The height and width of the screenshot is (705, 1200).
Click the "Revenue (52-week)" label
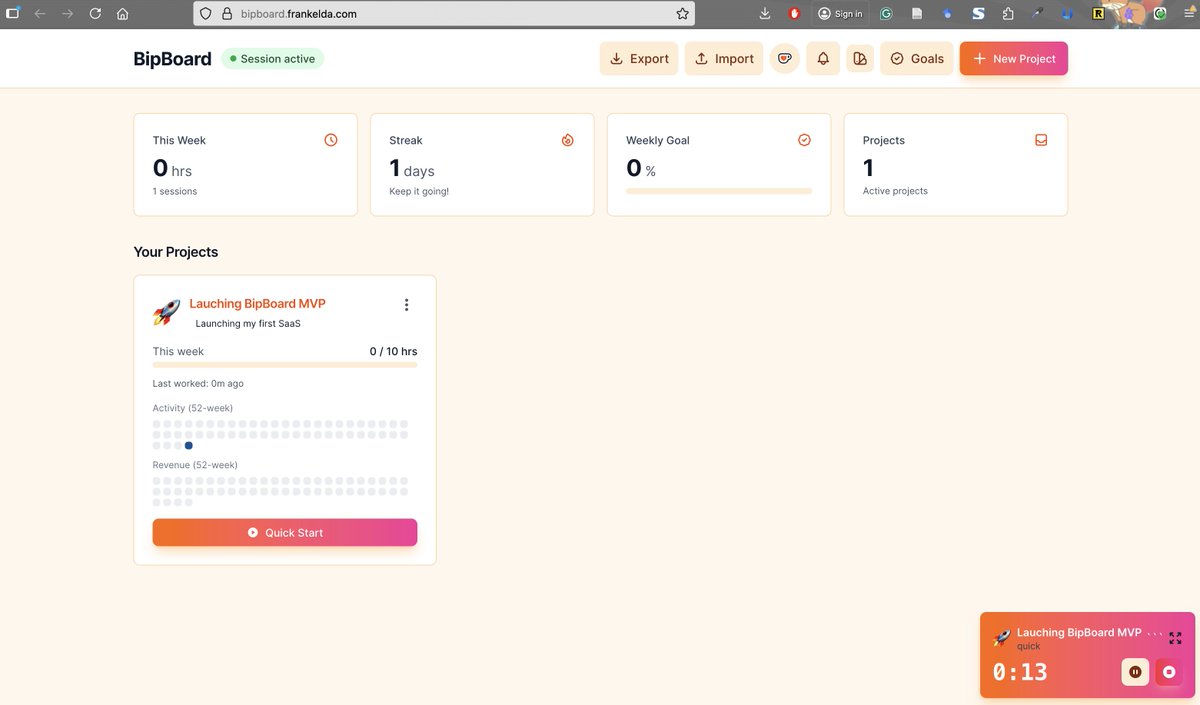pos(195,465)
